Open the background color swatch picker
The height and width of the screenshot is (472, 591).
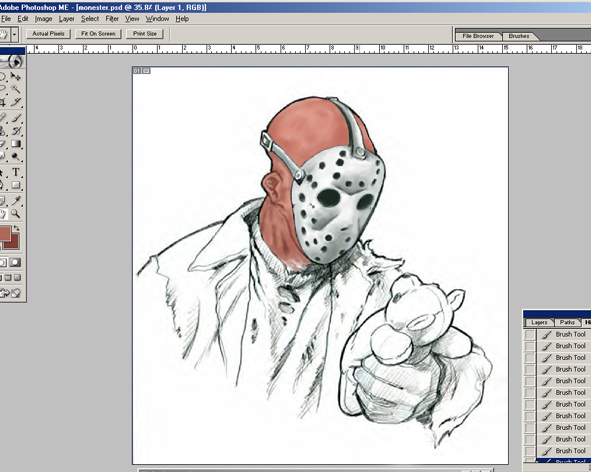14,244
